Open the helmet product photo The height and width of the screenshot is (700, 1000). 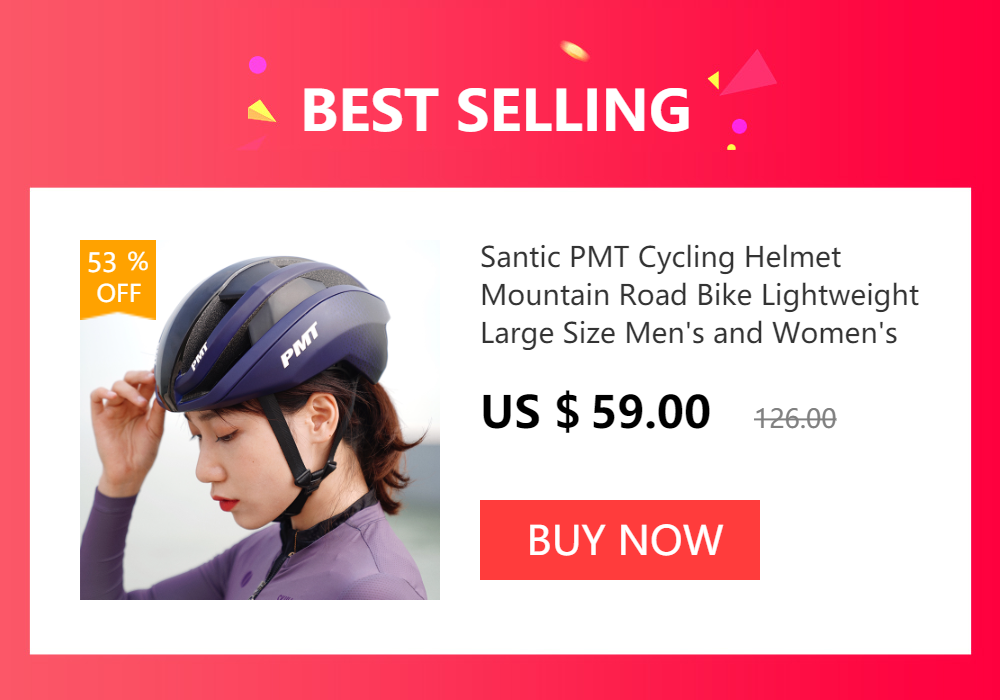tap(260, 419)
